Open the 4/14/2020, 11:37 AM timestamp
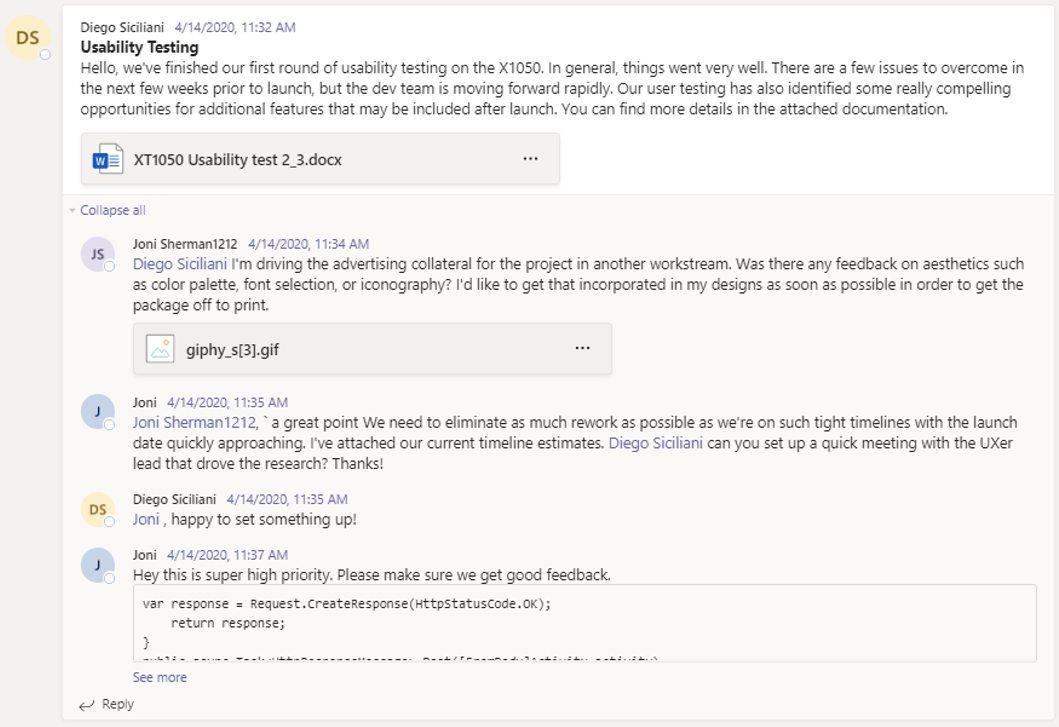 (x=228, y=555)
